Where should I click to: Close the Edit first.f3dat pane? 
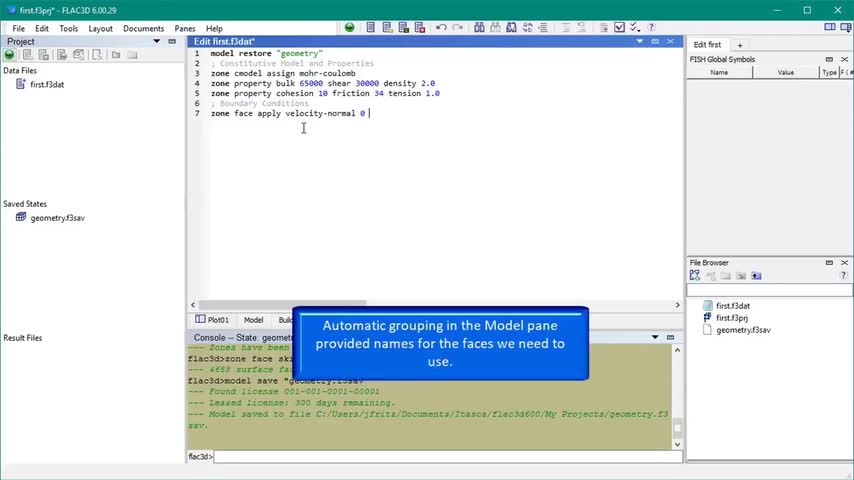coord(670,41)
